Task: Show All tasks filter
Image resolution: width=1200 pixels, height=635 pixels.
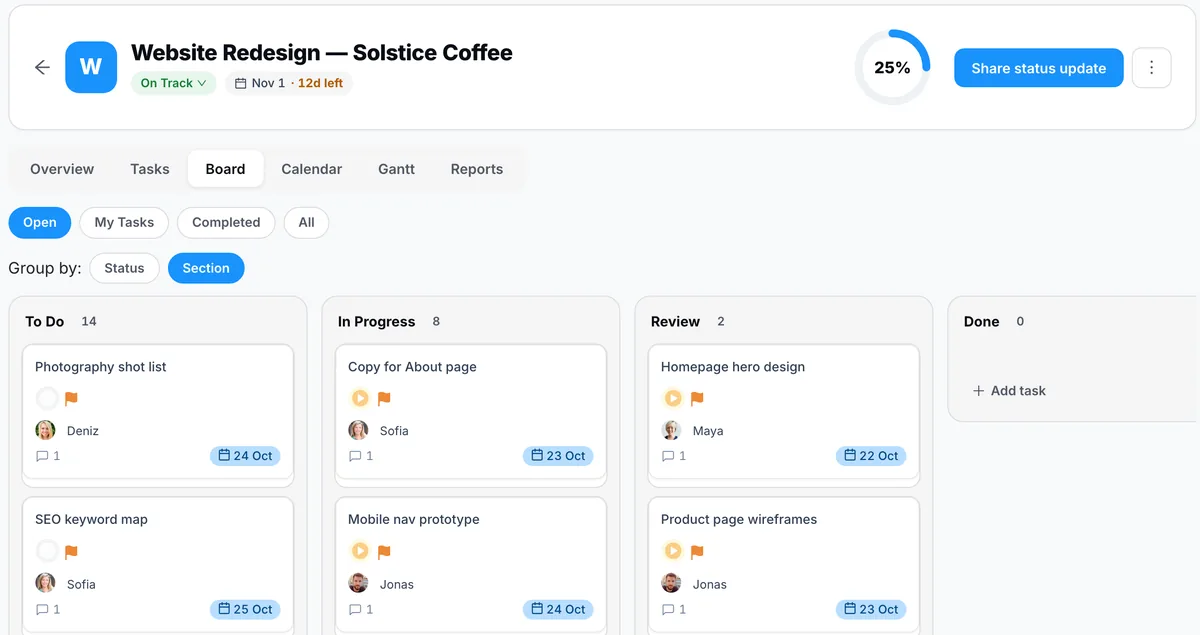Action: [306, 222]
